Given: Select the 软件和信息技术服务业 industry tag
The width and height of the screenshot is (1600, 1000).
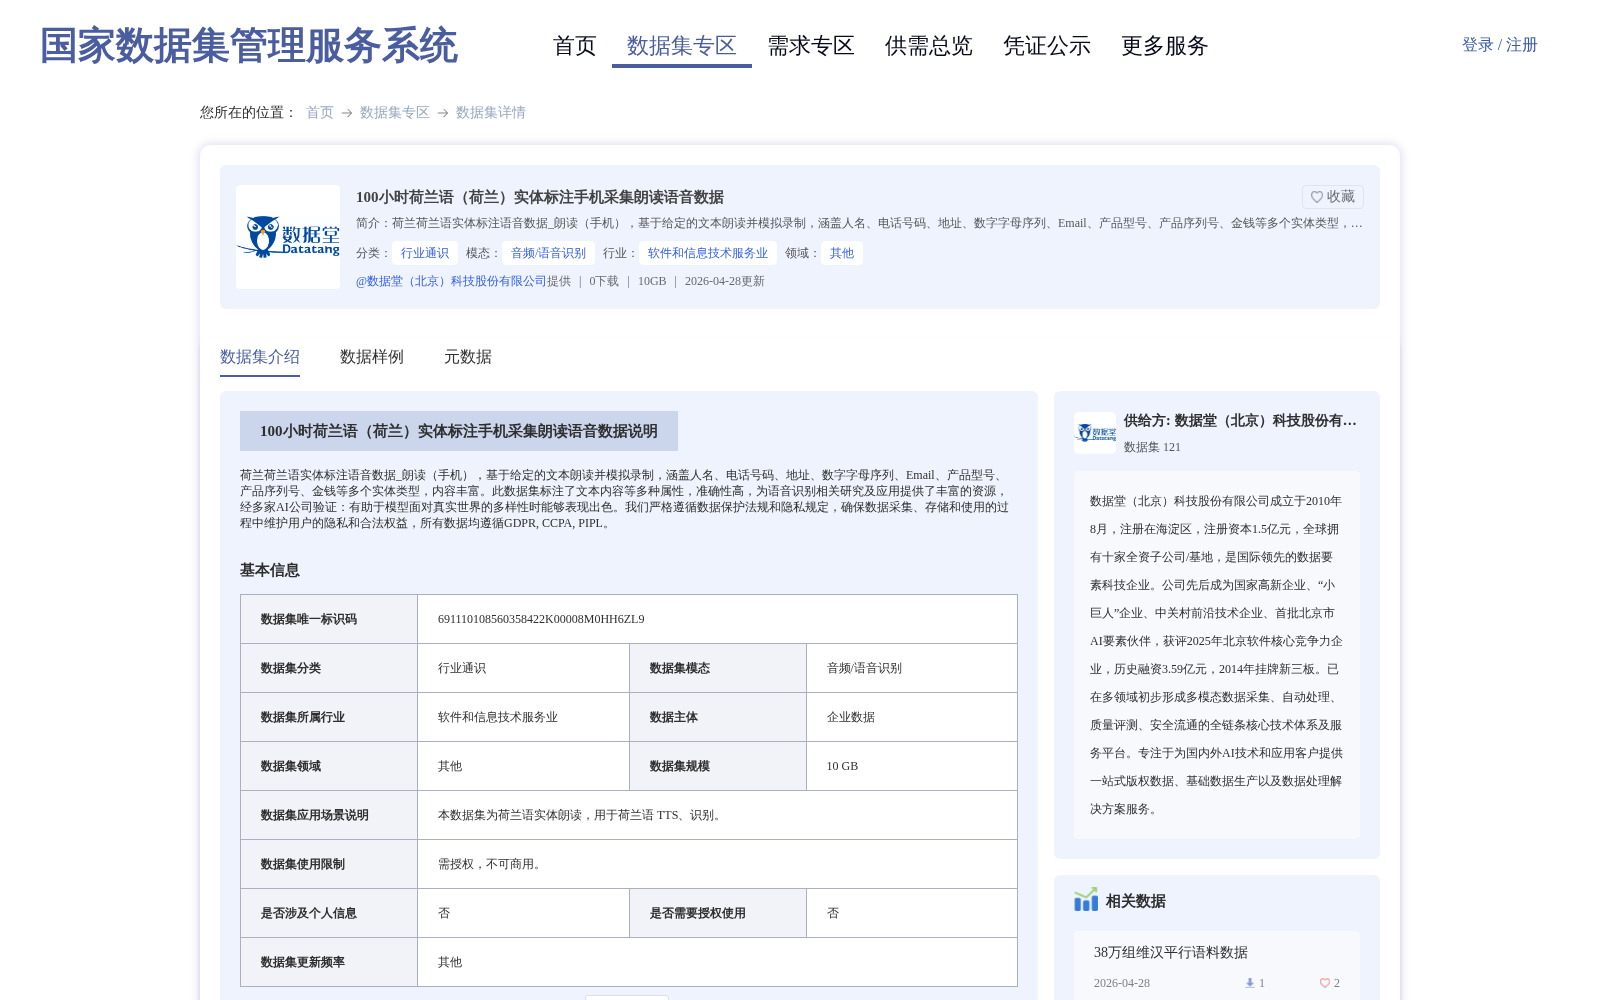Looking at the screenshot, I should coord(708,253).
